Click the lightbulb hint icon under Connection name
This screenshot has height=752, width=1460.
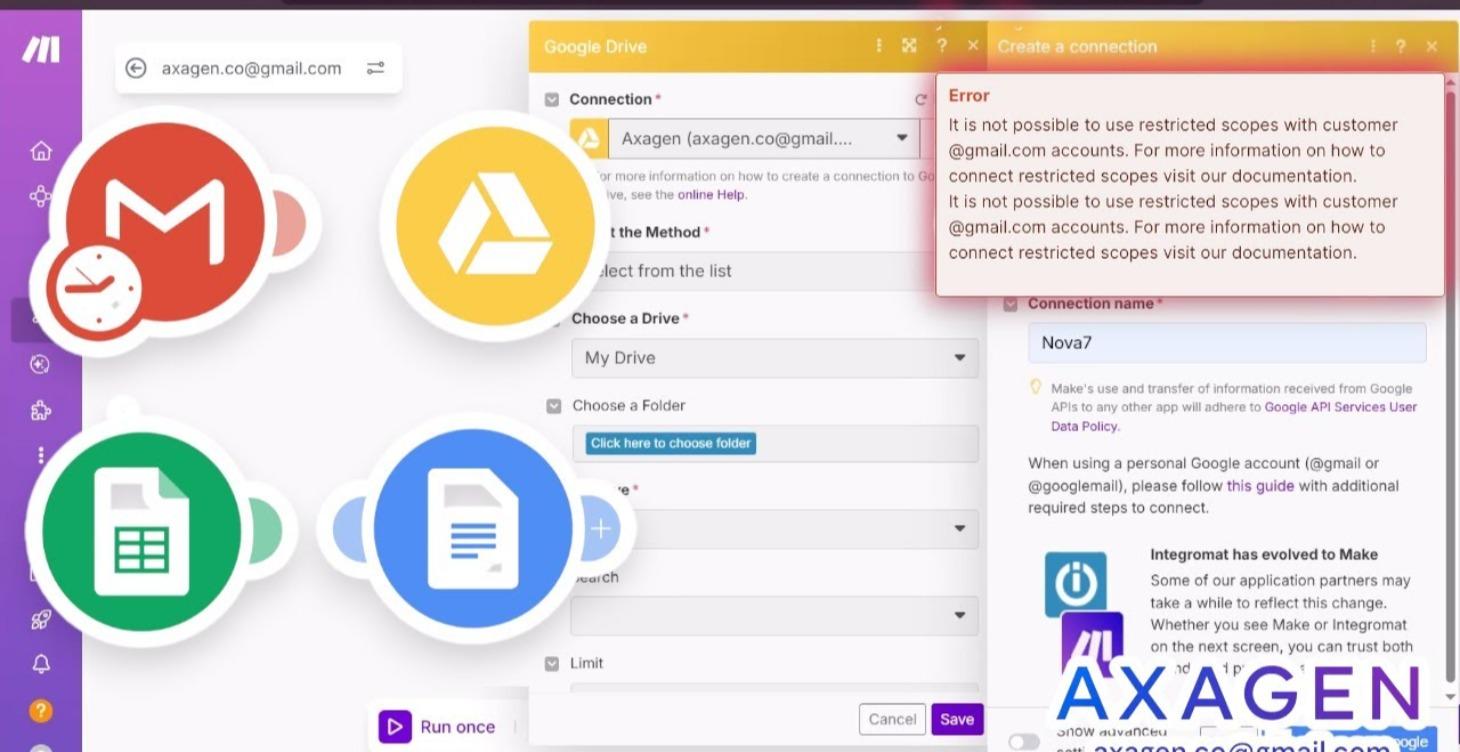point(1036,387)
